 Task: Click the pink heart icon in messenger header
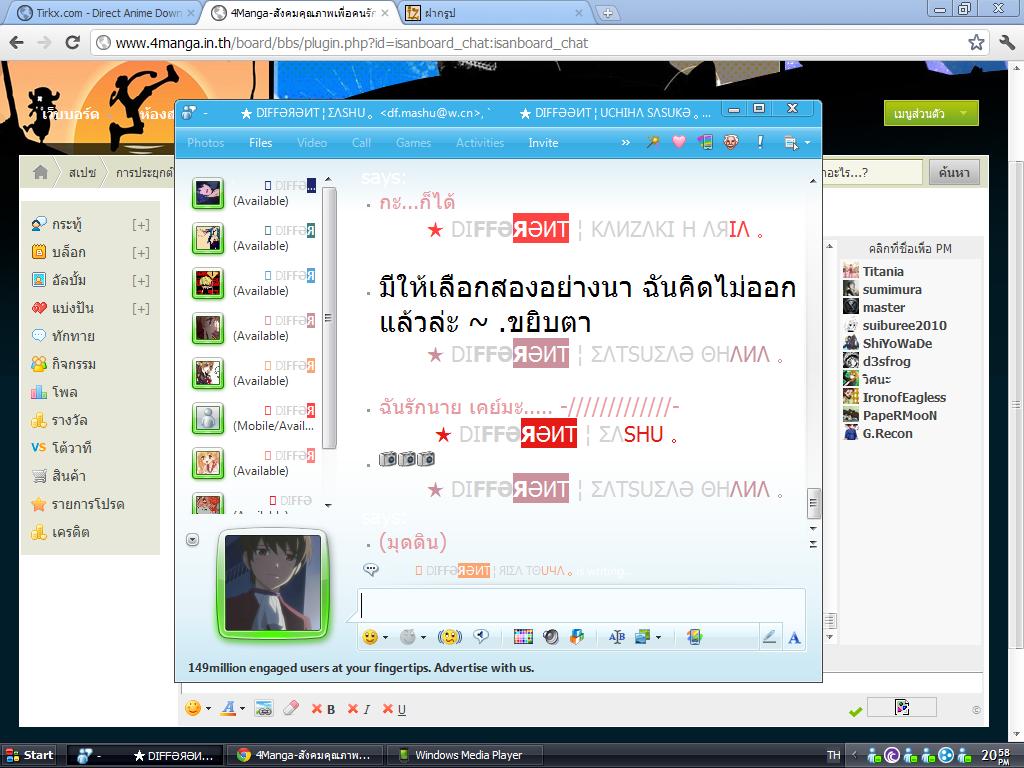(x=679, y=142)
